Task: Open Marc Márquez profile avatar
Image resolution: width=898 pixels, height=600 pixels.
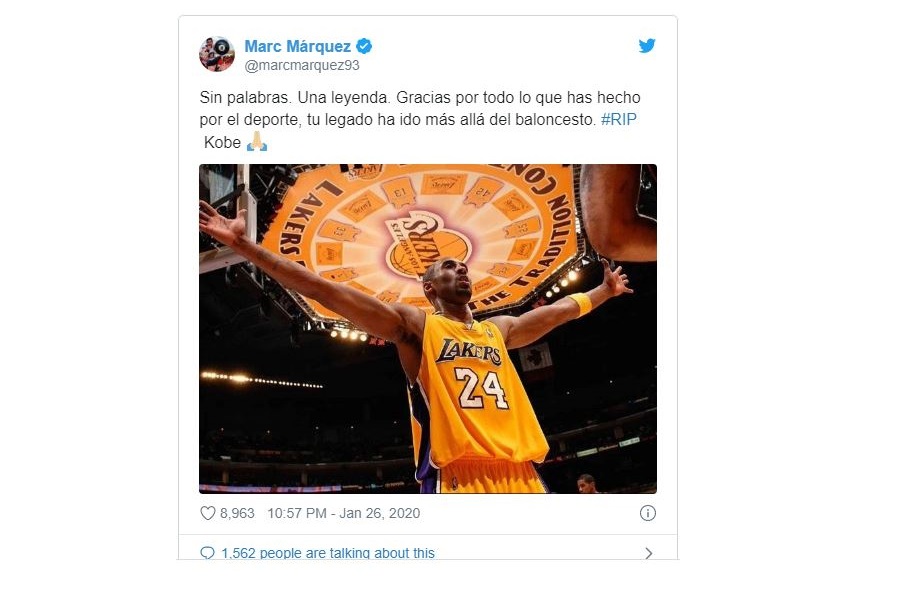Action: [x=216, y=54]
